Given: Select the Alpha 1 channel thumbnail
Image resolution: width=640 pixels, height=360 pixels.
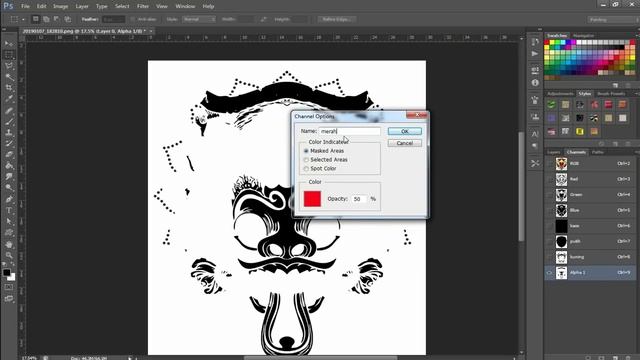Looking at the screenshot, I should [562, 273].
